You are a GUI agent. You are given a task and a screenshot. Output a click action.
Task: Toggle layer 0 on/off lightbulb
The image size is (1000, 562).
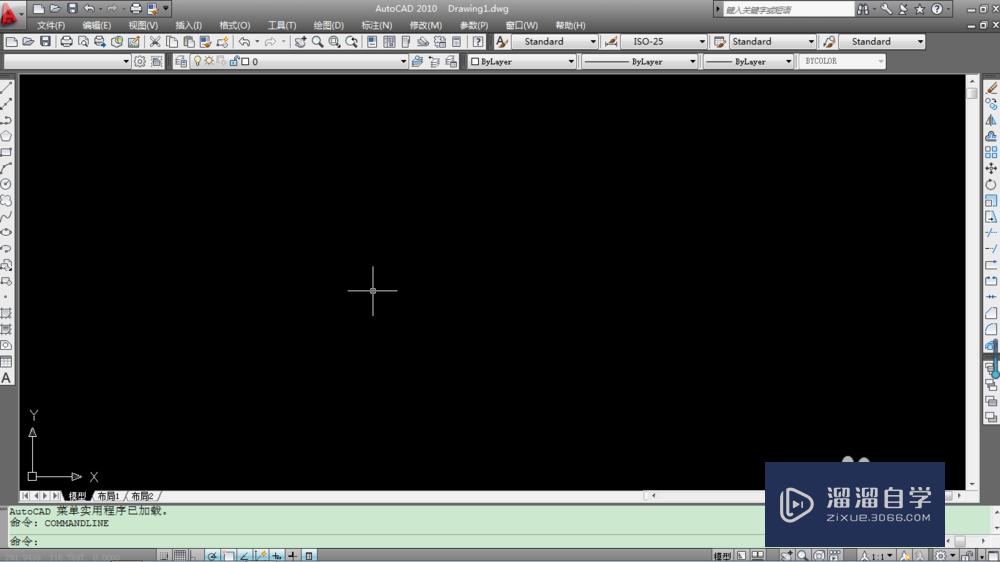197,61
